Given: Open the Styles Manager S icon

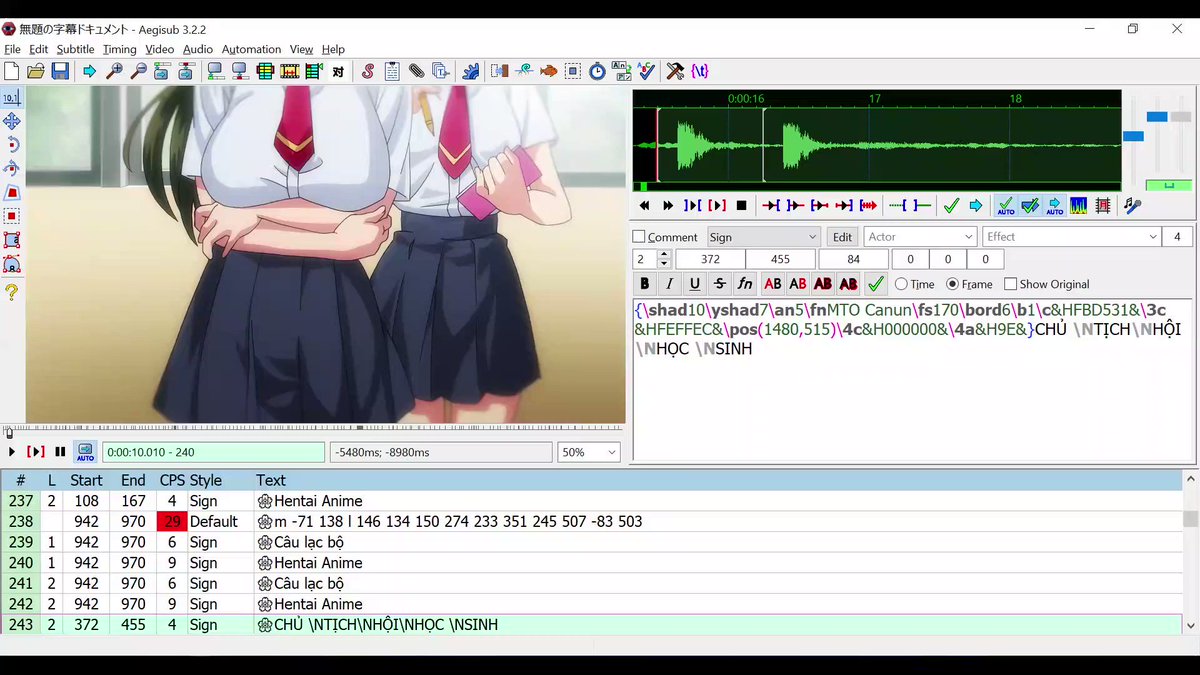Looking at the screenshot, I should [368, 71].
